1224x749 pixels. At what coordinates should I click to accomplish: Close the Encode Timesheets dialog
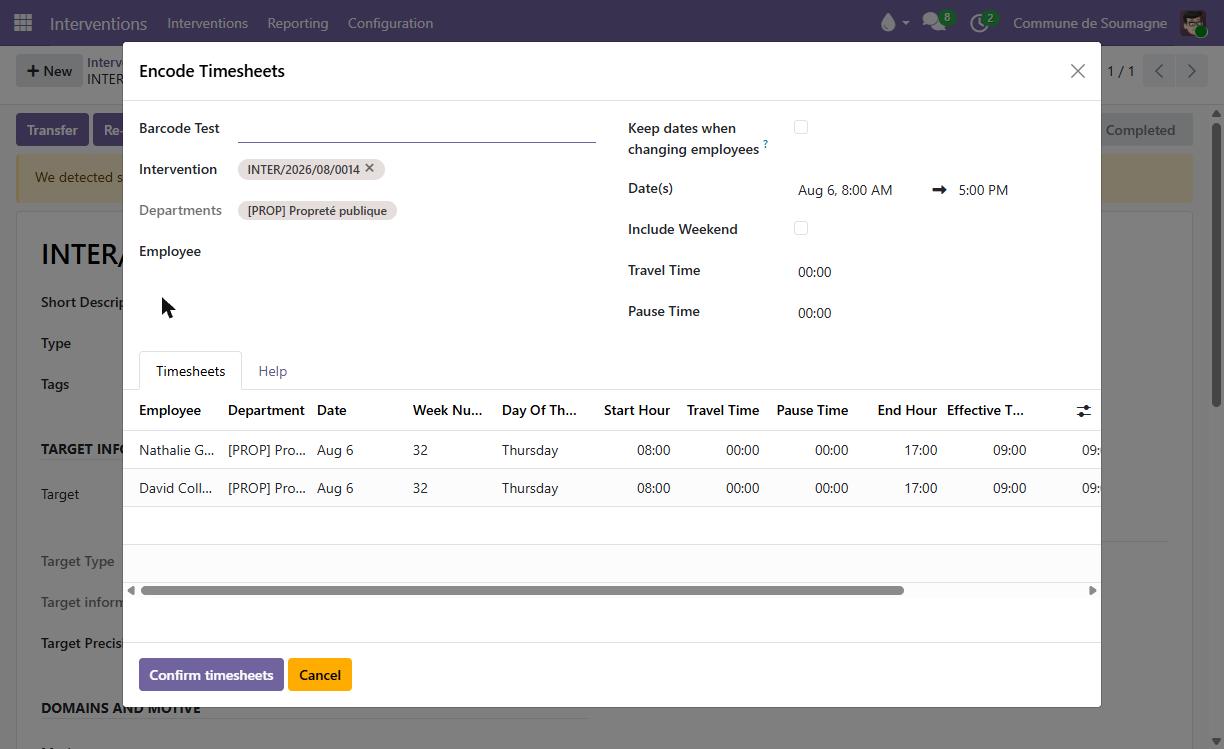[1077, 71]
